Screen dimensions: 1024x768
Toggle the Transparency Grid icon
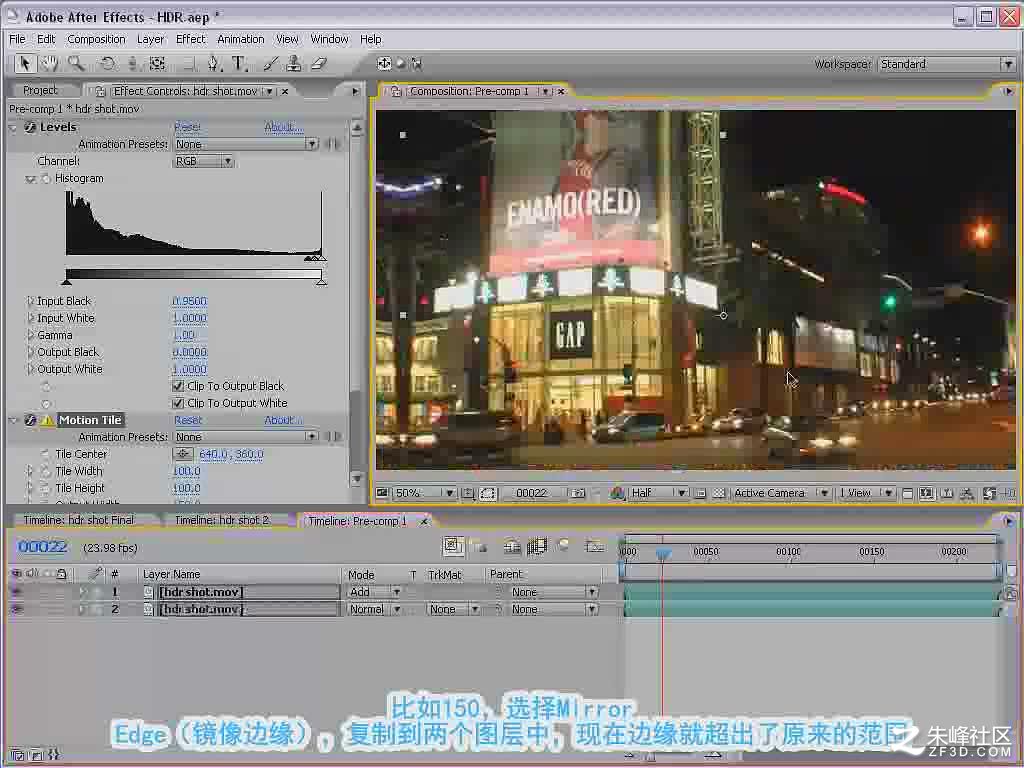pyautogui.click(x=718, y=494)
